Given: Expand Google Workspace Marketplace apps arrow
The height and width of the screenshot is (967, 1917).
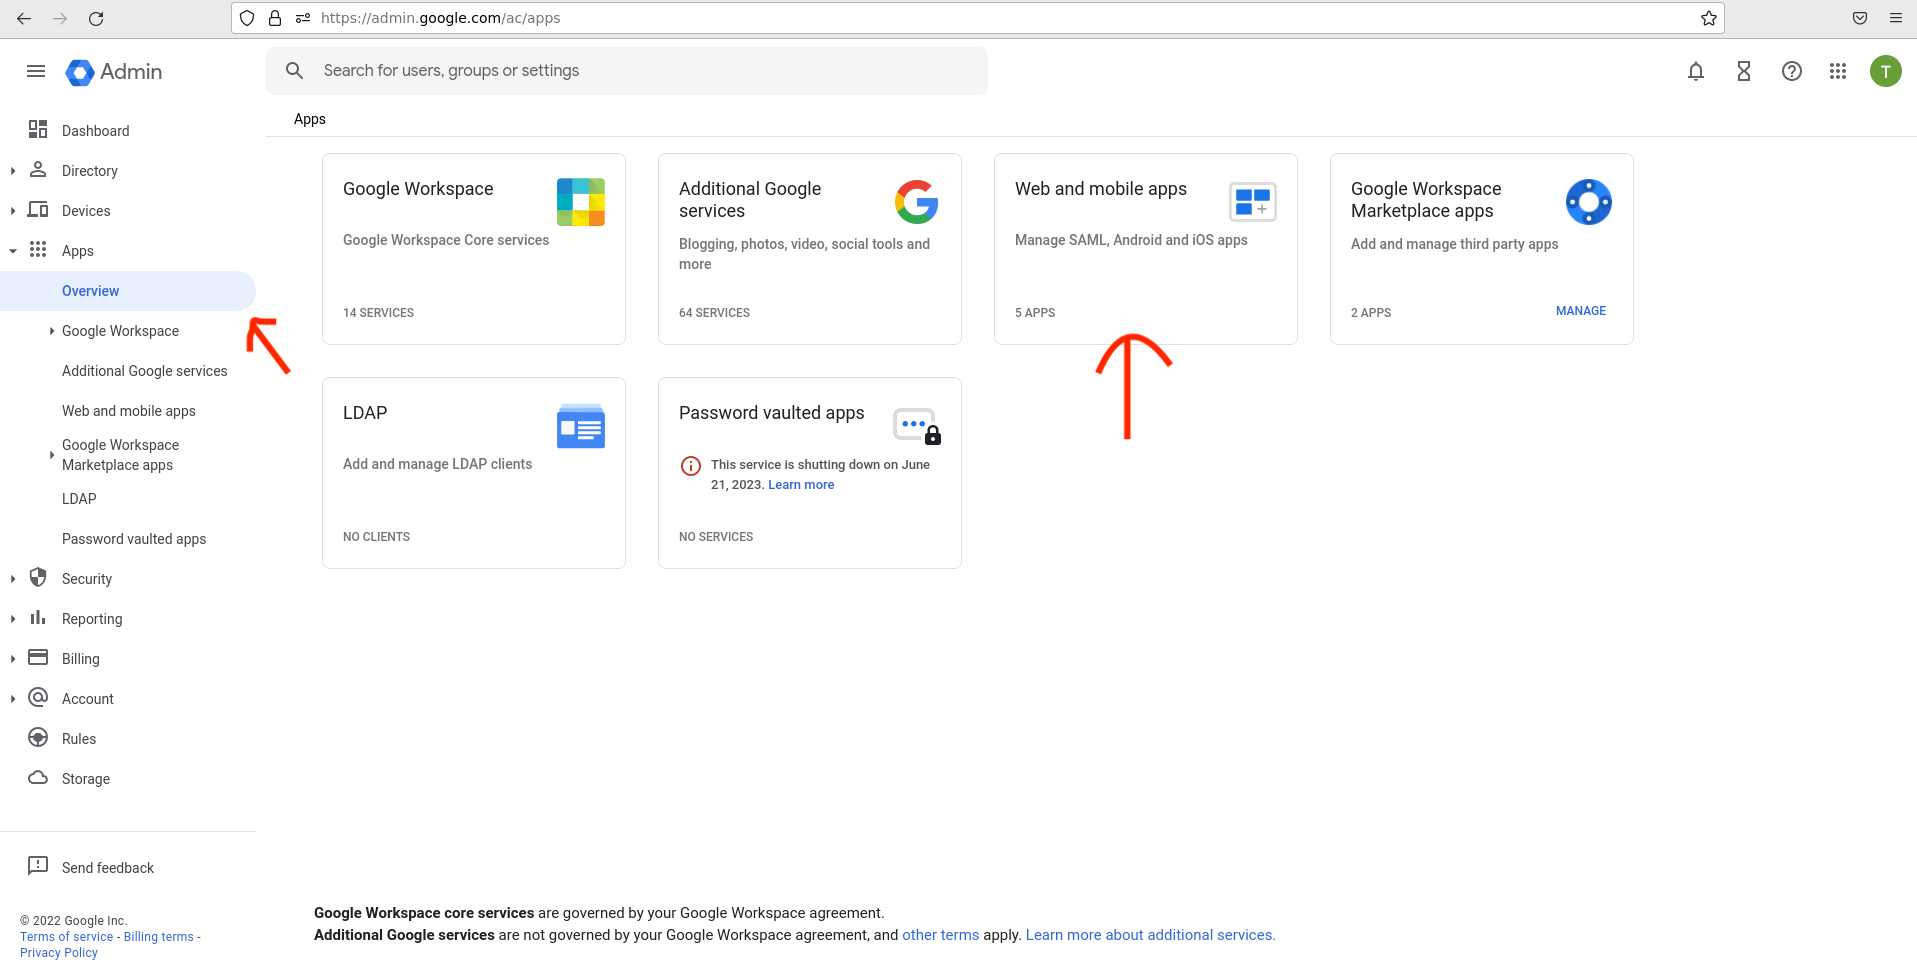Looking at the screenshot, I should click(x=52, y=455).
